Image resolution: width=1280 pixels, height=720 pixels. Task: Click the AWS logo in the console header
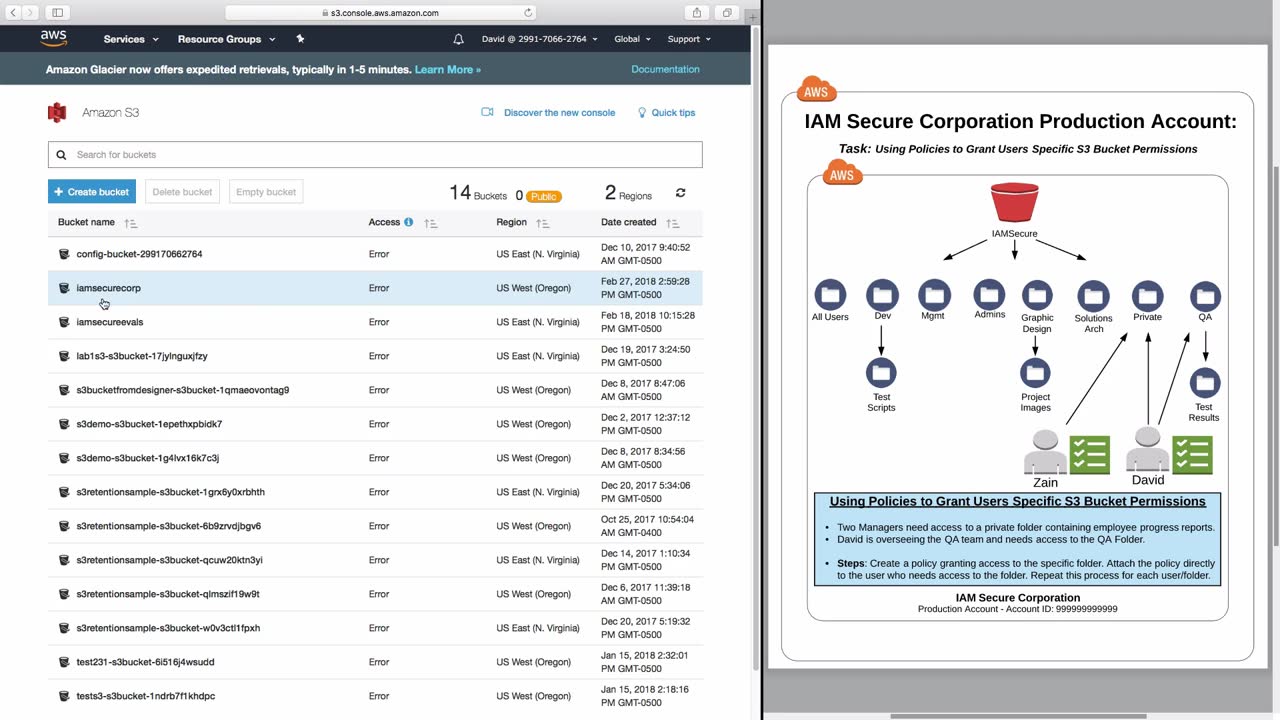[54, 38]
